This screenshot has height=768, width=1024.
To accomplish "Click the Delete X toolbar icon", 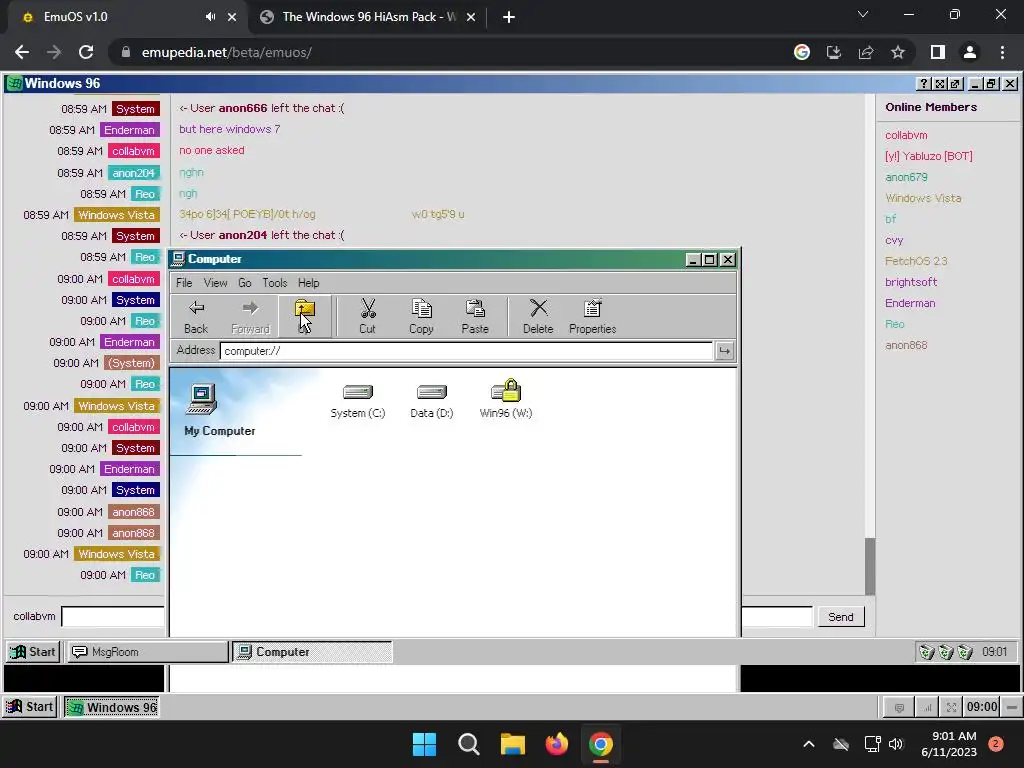I will click(538, 316).
